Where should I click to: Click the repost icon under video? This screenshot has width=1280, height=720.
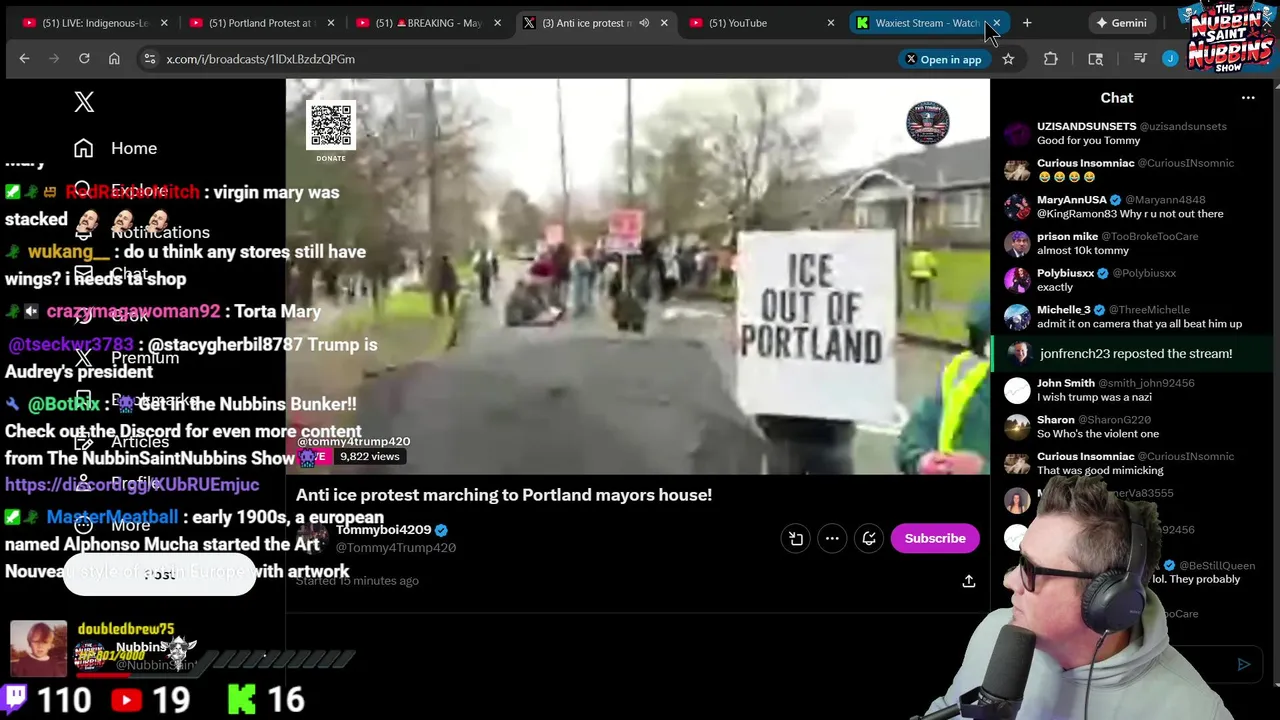click(x=795, y=539)
